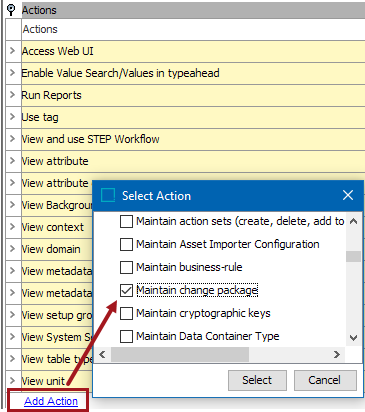Click the Maintain action sets label
Image resolution: width=365 pixels, height=412 pixels.
240,221
